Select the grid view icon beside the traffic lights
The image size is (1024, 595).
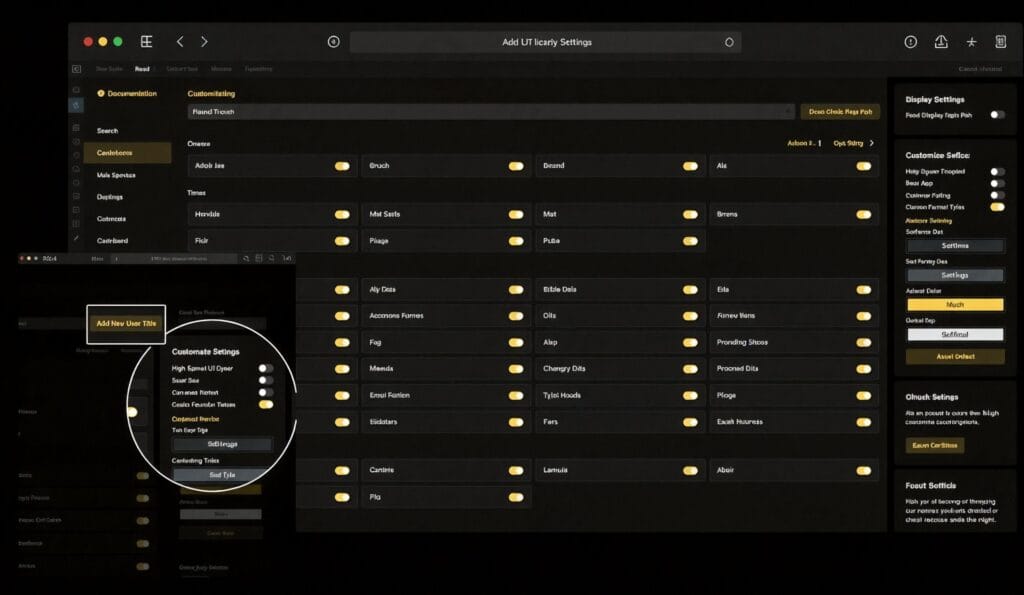146,42
